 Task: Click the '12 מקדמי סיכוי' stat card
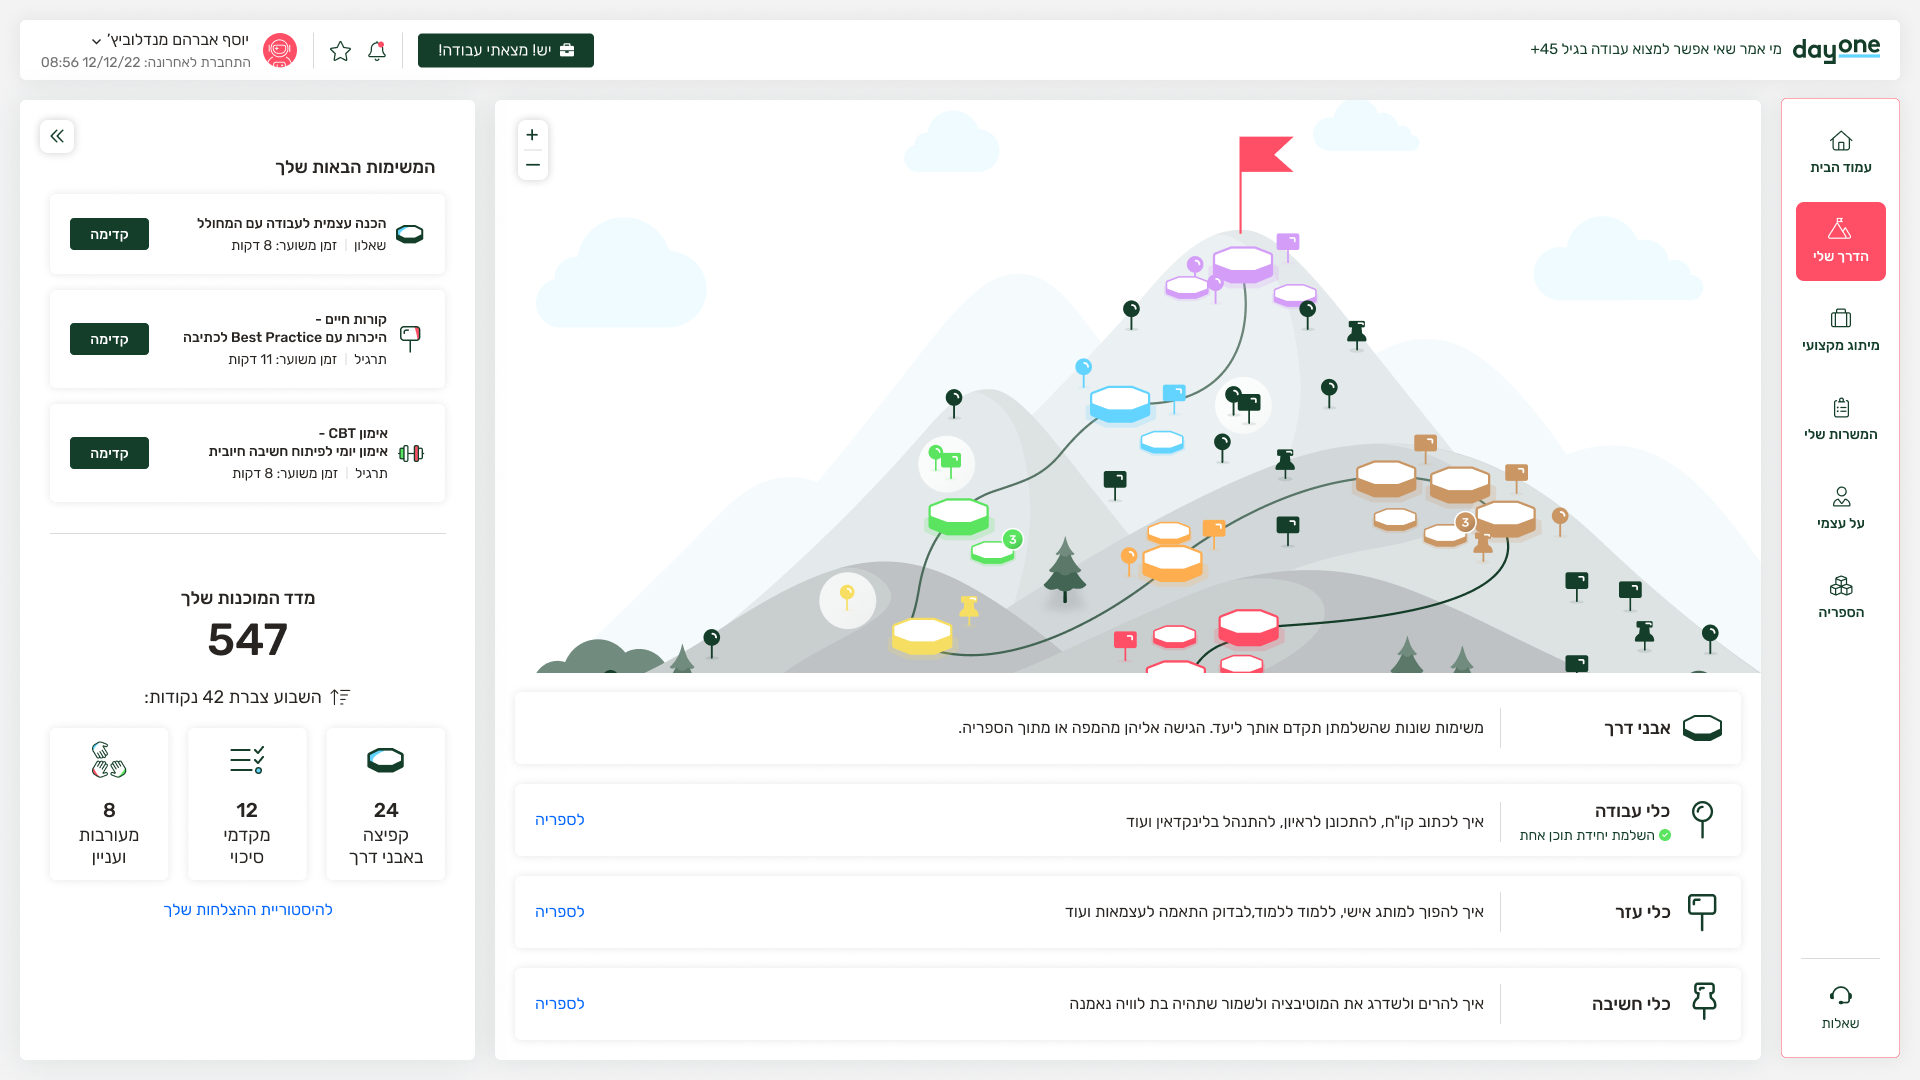point(247,804)
